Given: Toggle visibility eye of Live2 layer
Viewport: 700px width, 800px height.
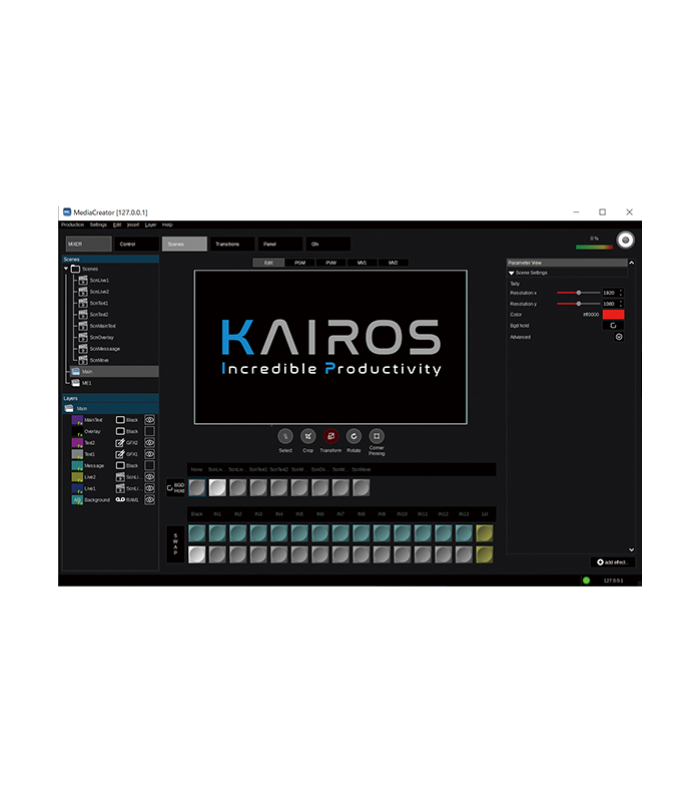Looking at the screenshot, I should [x=149, y=477].
